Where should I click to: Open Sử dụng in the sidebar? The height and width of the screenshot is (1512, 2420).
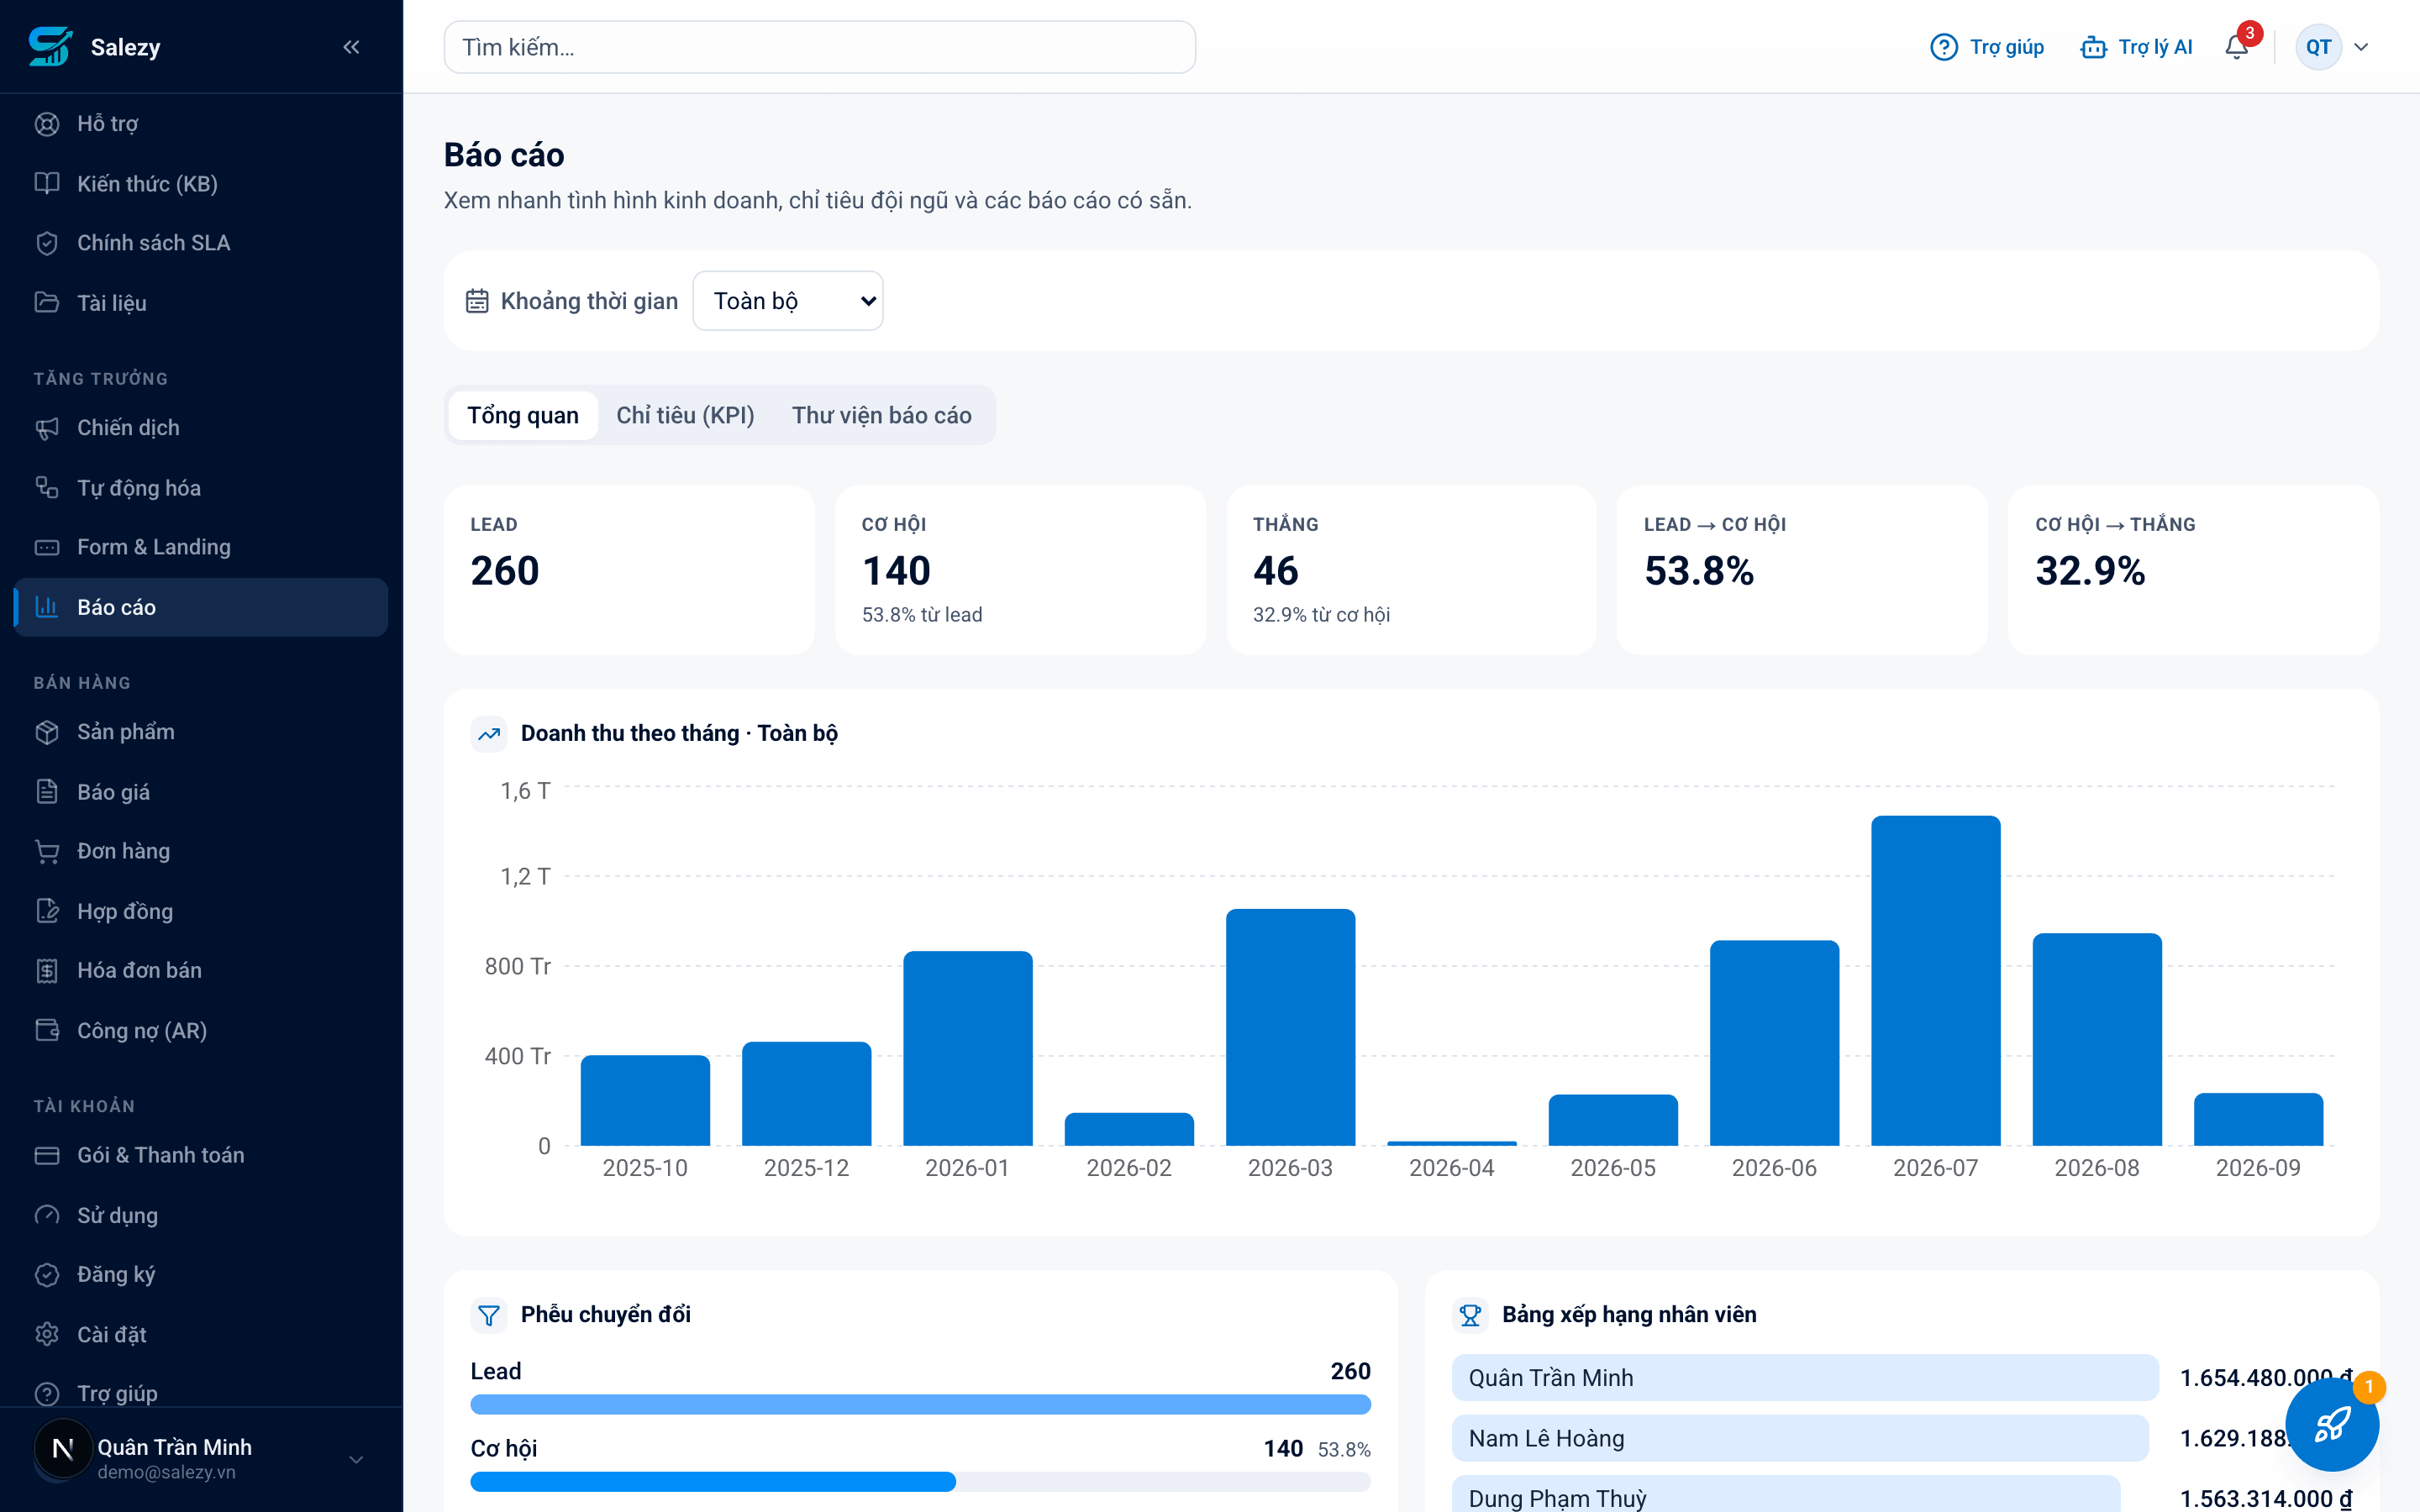point(201,1215)
